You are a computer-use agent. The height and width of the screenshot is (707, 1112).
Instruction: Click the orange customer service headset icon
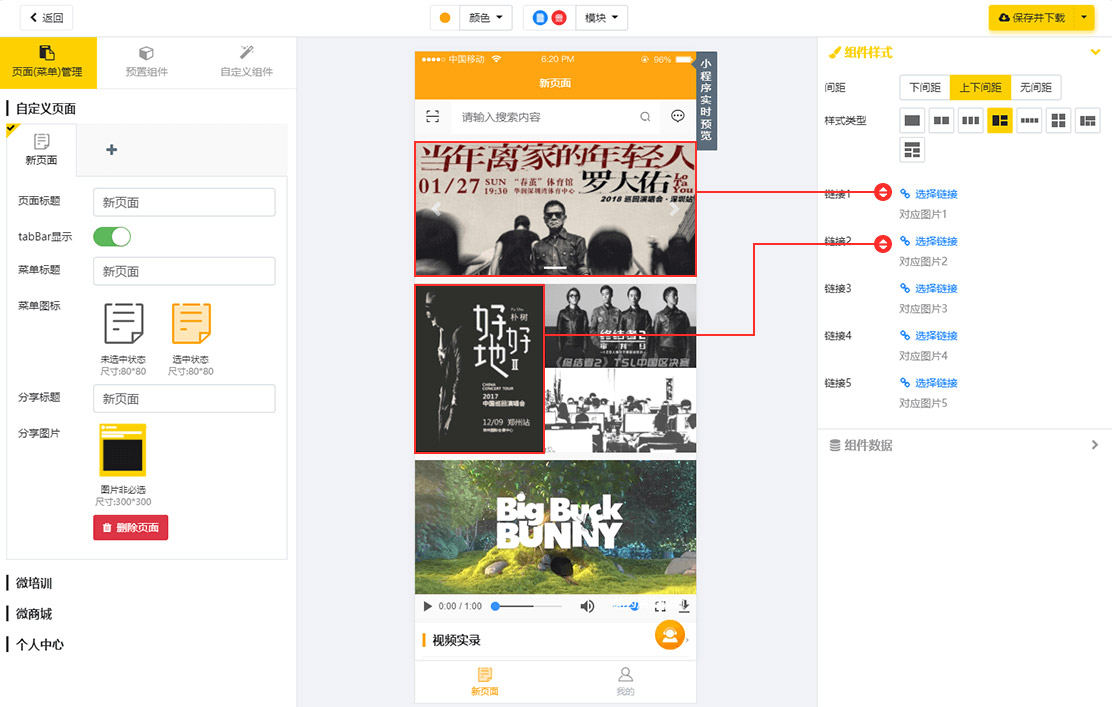point(669,635)
